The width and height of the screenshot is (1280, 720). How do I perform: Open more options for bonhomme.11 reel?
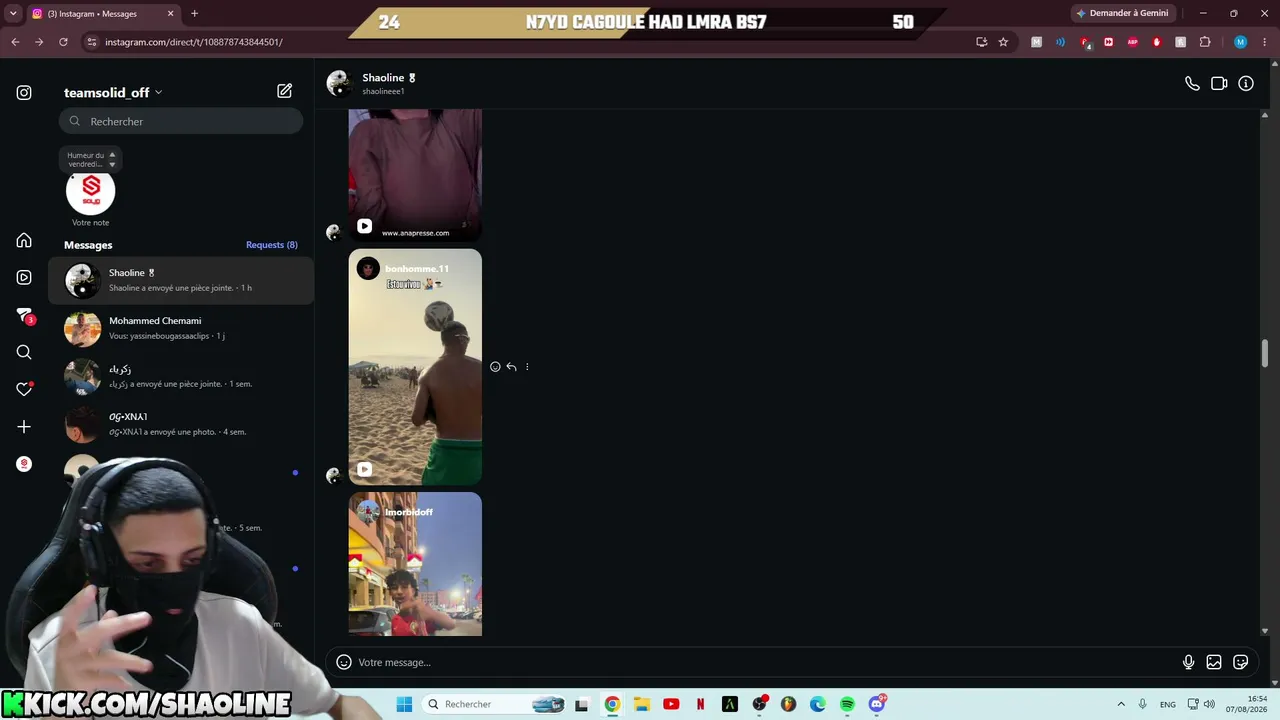click(527, 367)
